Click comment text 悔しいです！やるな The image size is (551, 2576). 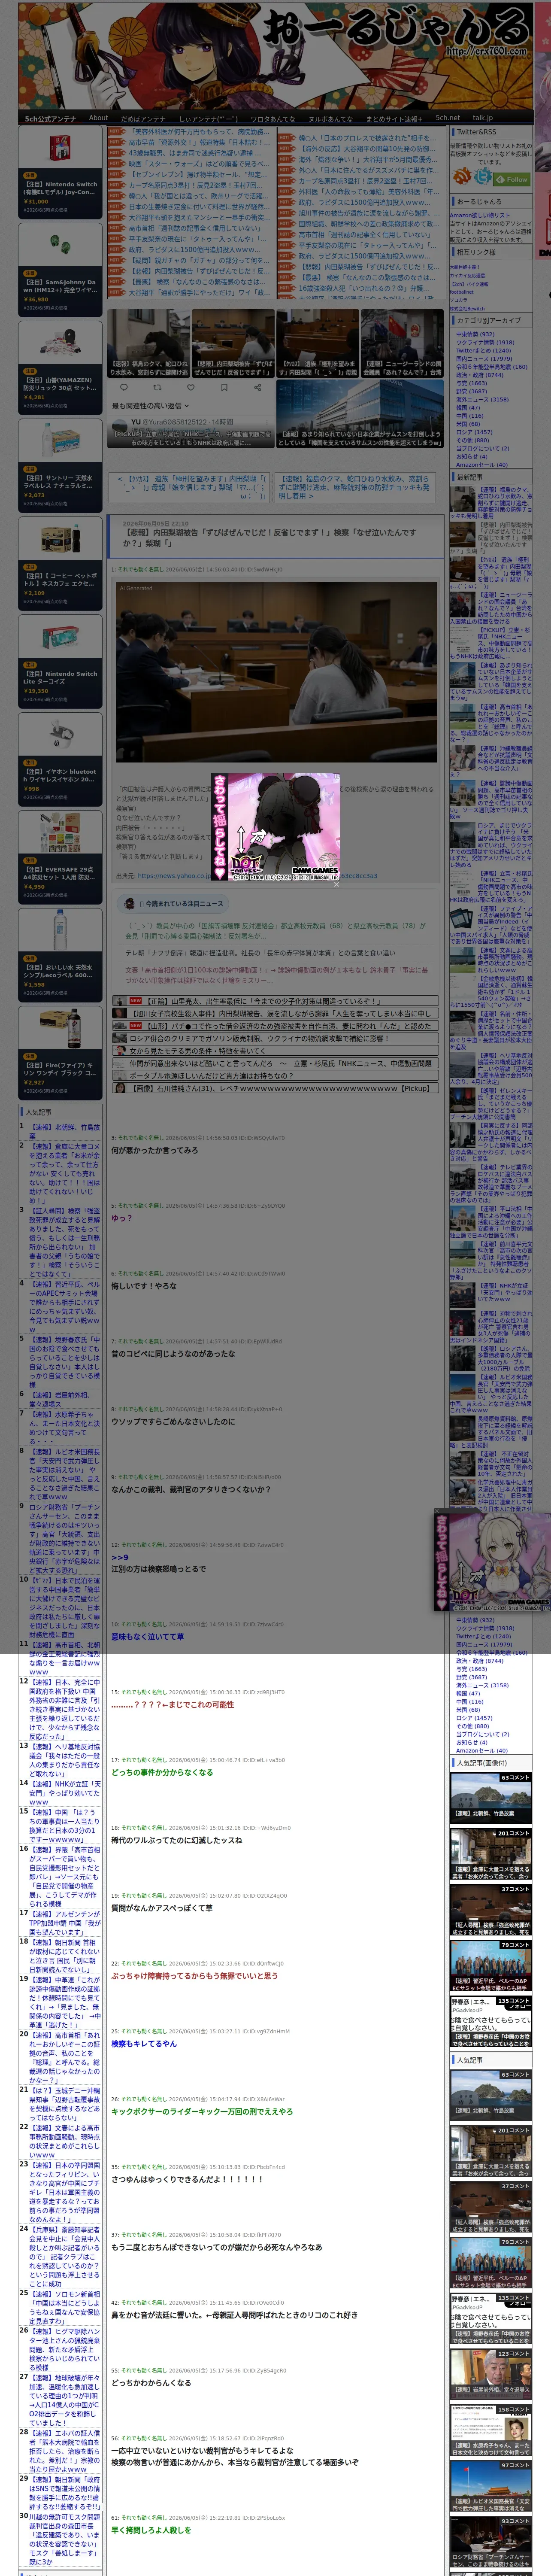coord(144,1286)
